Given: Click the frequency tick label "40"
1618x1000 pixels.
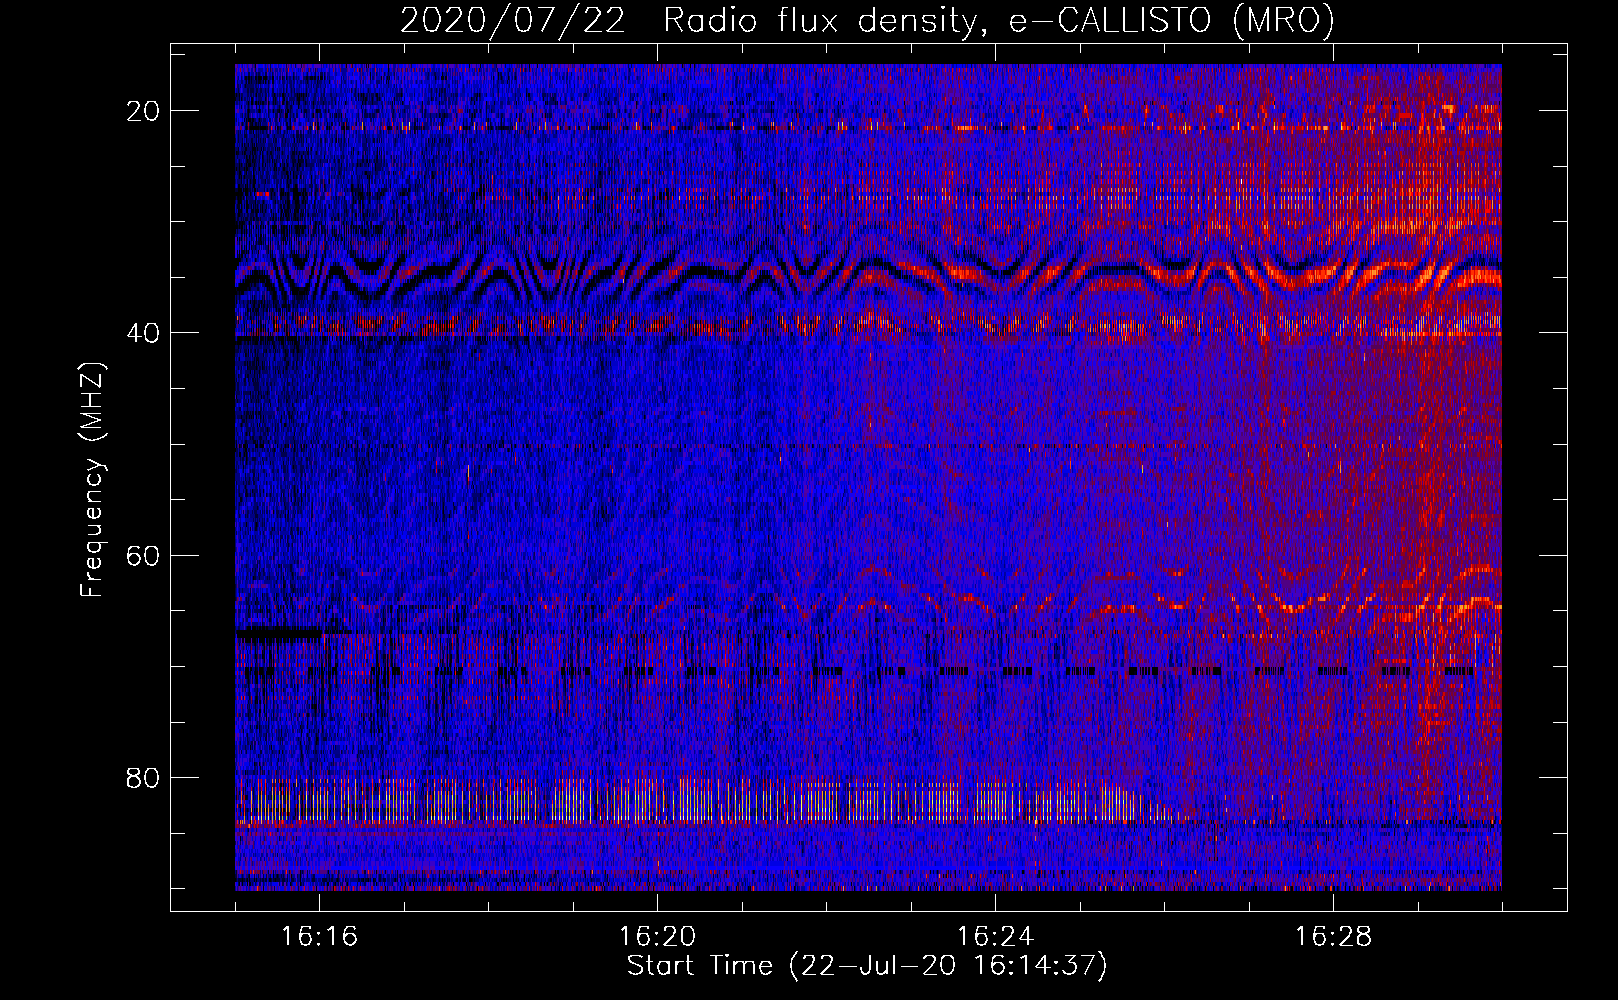Looking at the screenshot, I should click(x=144, y=333).
